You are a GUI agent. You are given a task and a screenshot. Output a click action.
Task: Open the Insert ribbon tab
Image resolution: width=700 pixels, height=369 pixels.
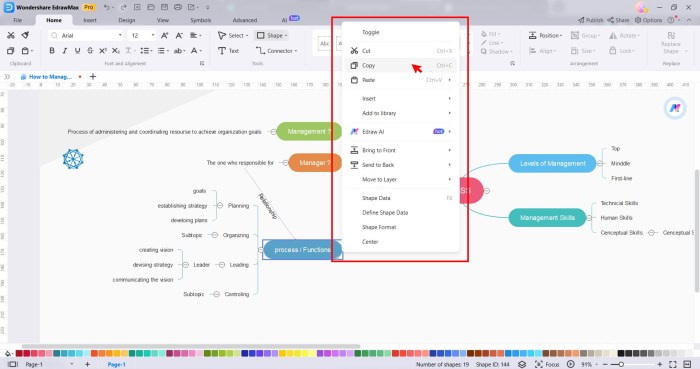tap(90, 20)
